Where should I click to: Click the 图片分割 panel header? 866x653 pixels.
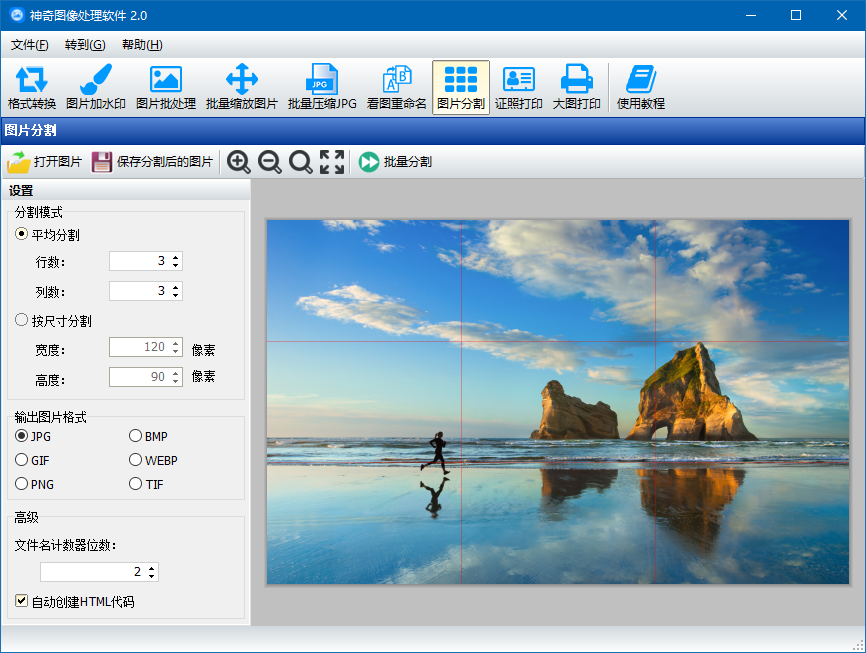432,131
